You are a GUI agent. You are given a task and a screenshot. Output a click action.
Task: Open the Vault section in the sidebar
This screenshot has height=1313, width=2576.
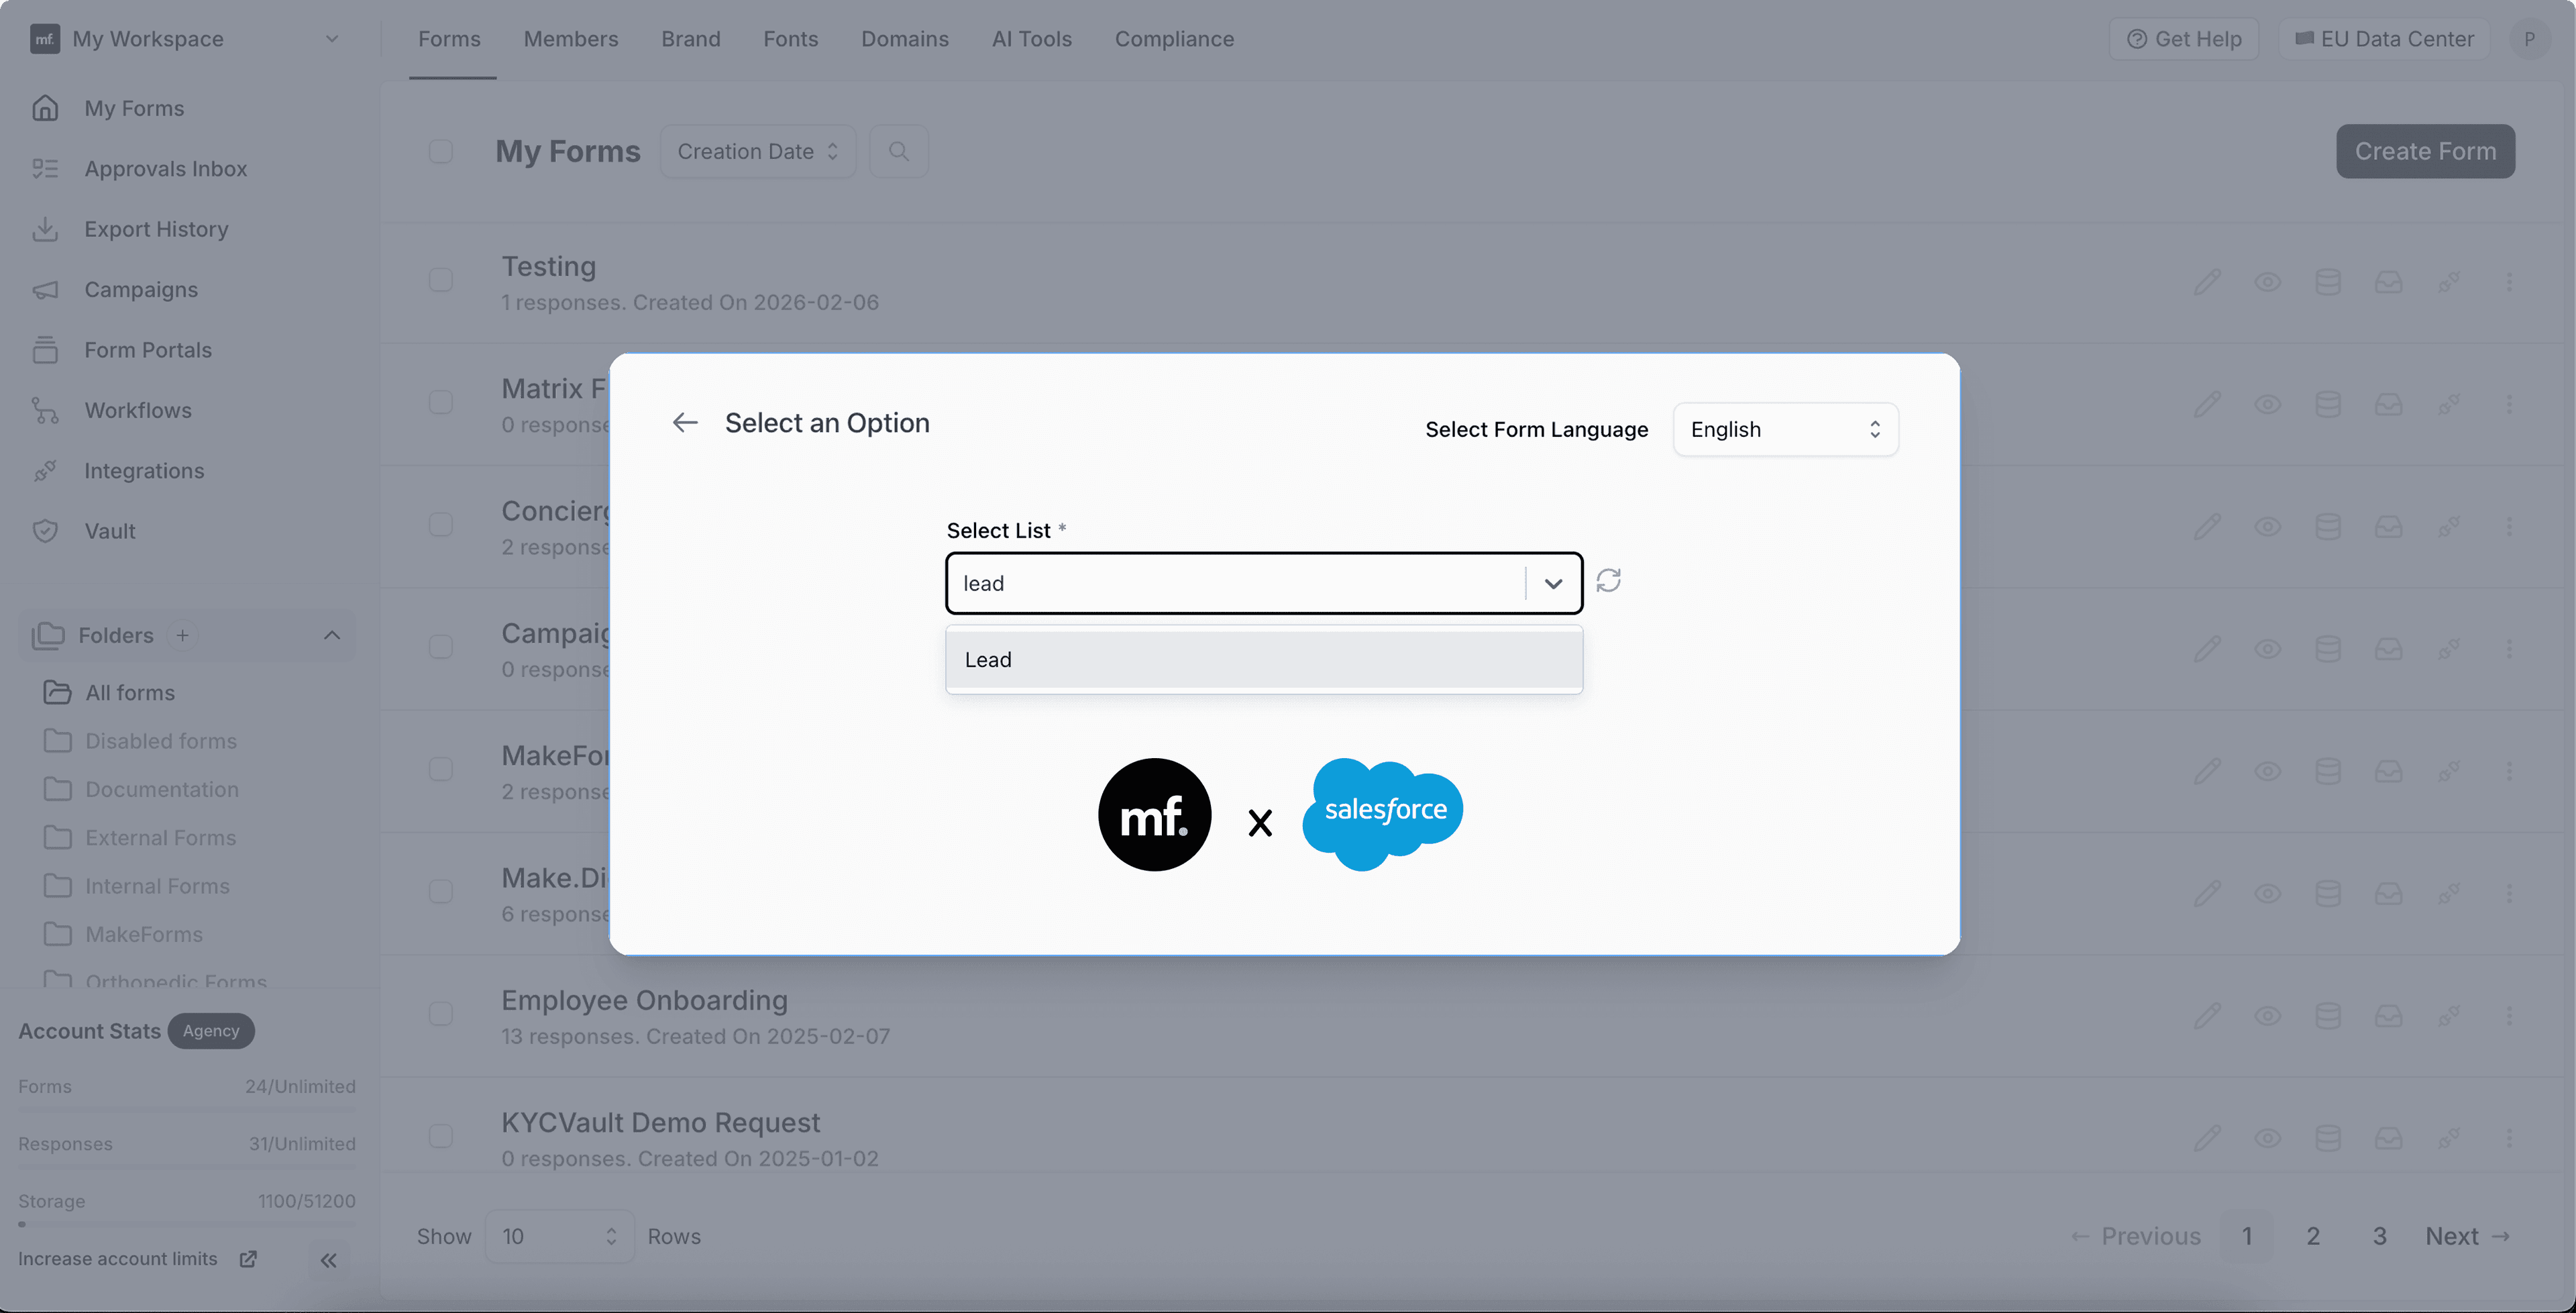pos(111,531)
